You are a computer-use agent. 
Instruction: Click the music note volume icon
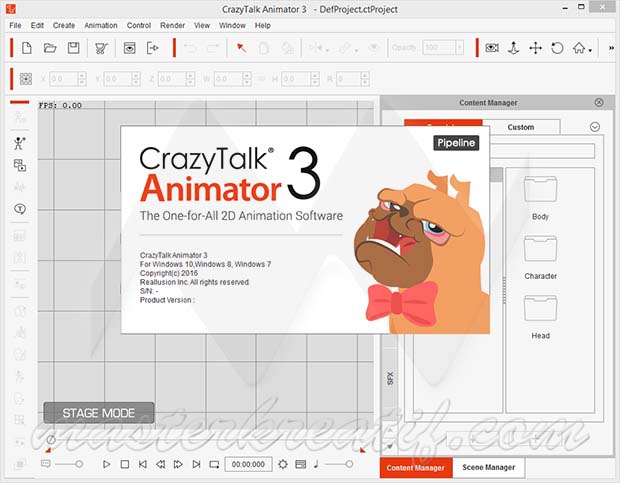316,464
